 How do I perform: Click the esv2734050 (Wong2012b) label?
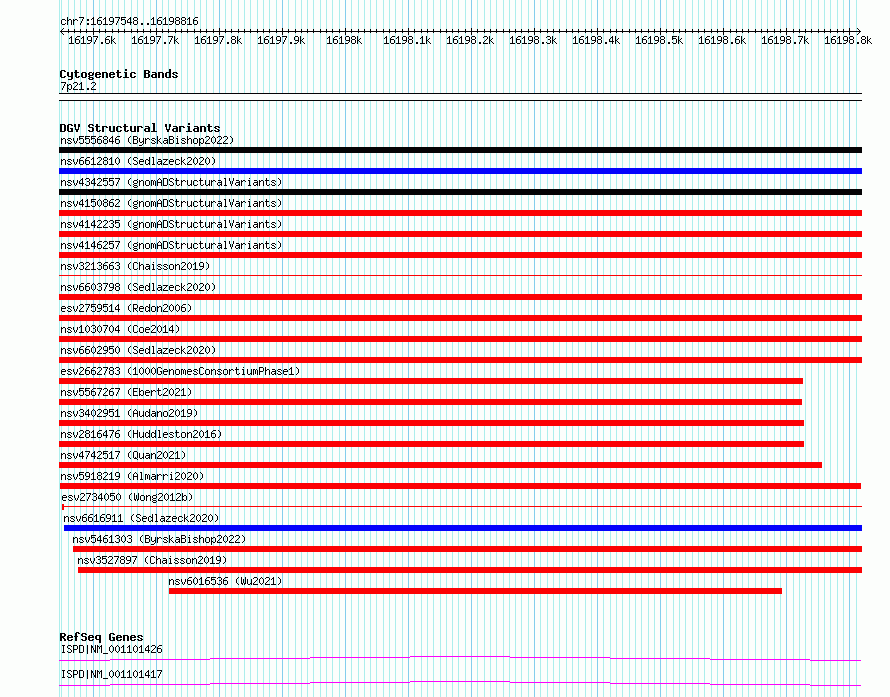(127, 497)
